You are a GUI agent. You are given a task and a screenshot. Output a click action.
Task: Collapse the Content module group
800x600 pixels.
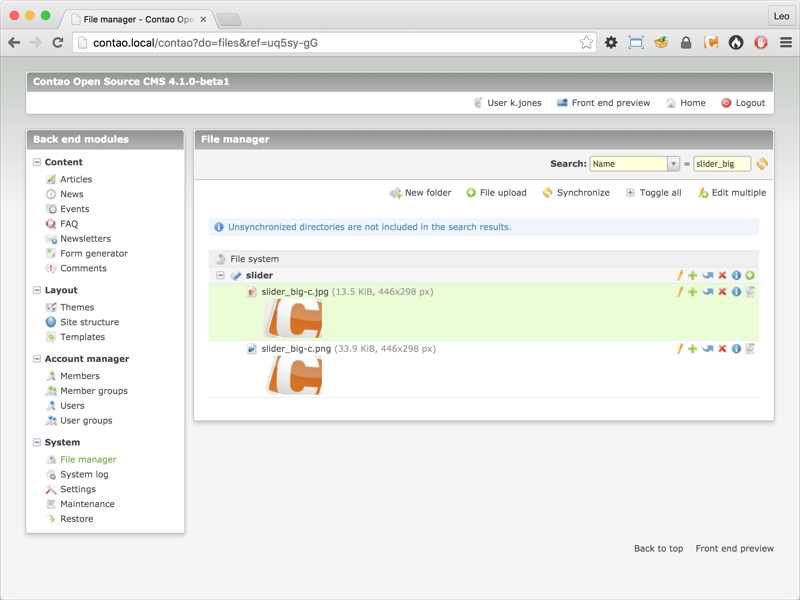(37, 162)
